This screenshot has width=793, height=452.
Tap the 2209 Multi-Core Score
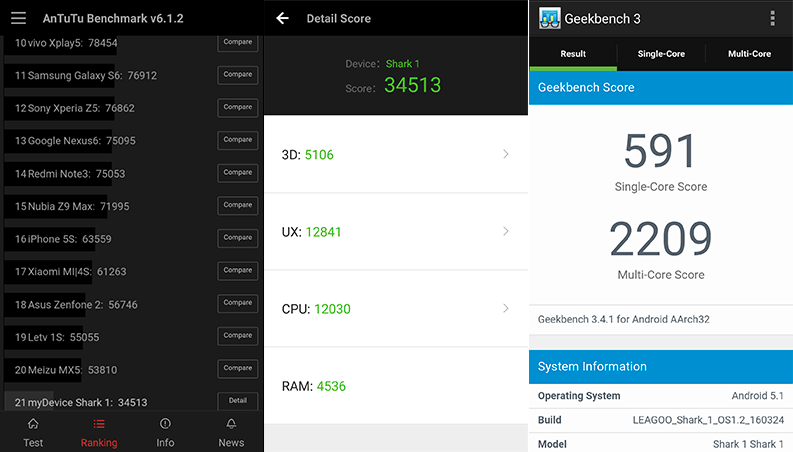[x=660, y=239]
